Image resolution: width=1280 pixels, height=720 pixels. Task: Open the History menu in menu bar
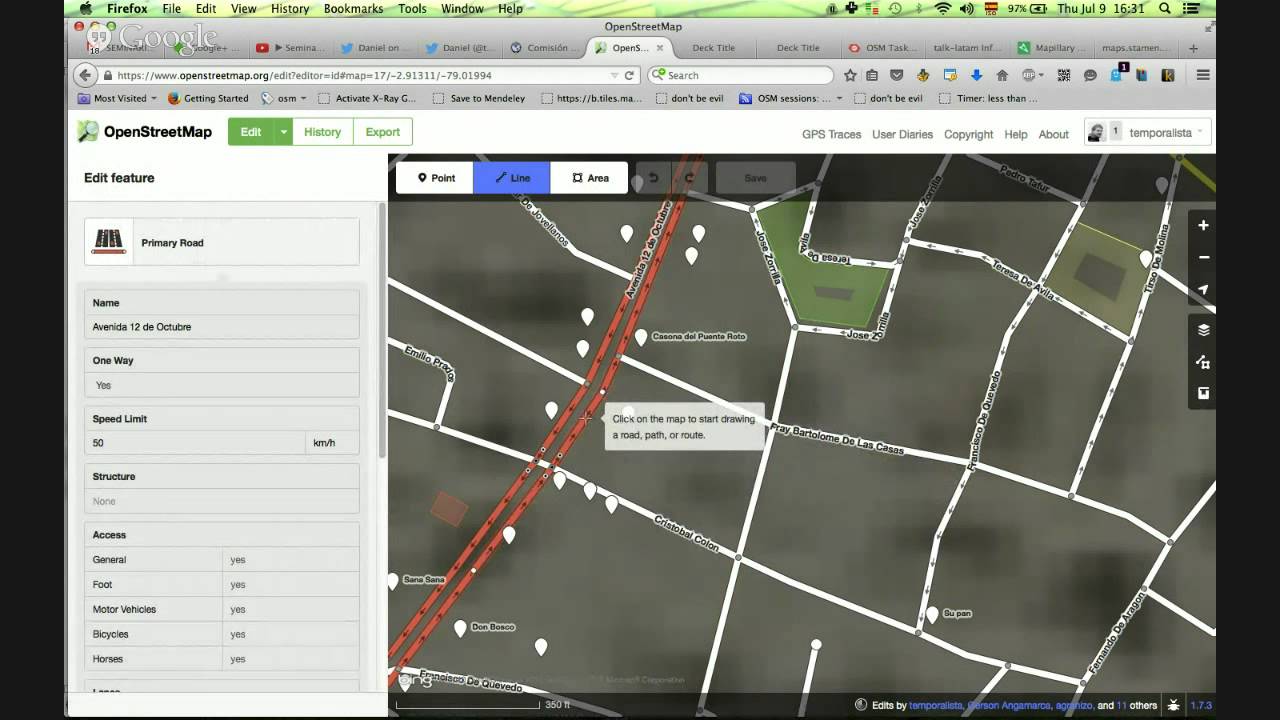click(x=290, y=8)
